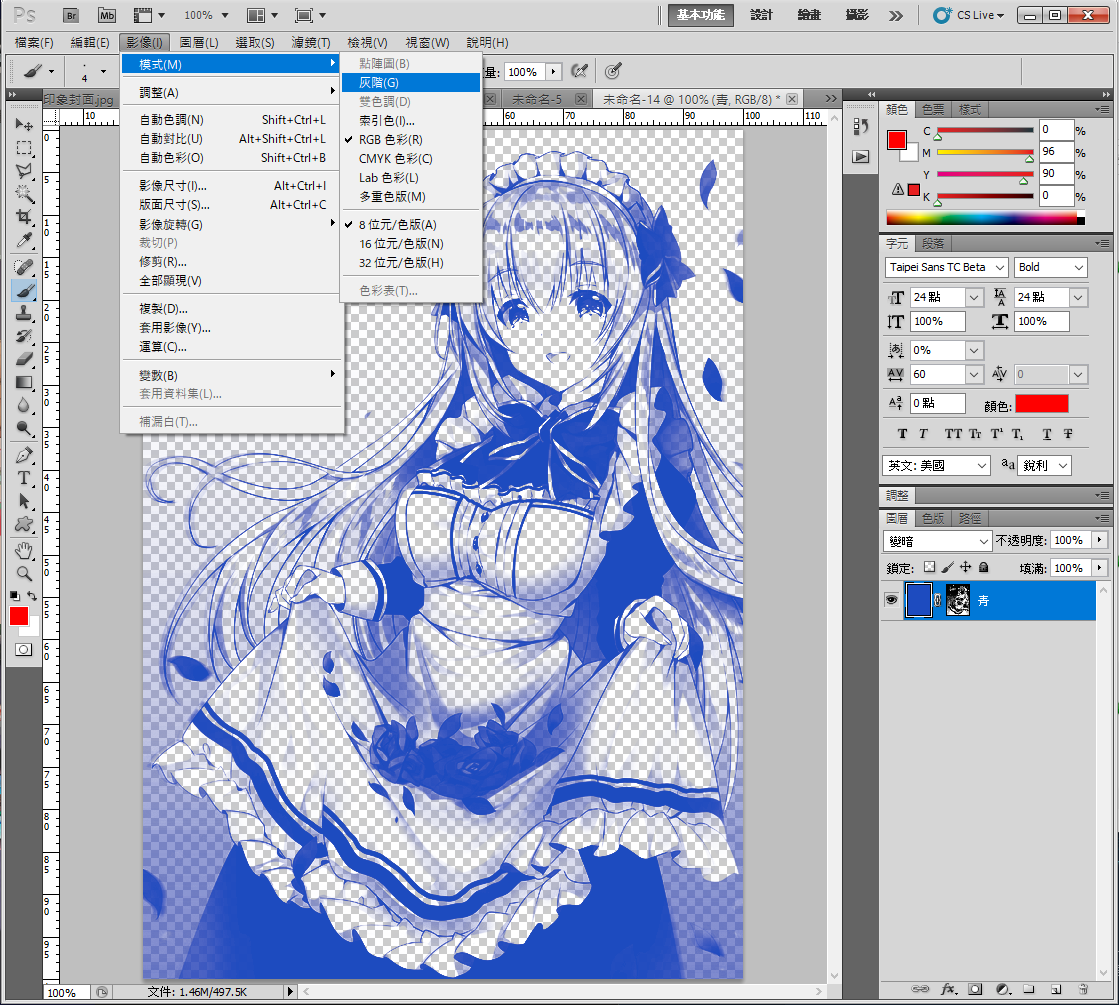The width and height of the screenshot is (1119, 1005).
Task: Select the Path Selection tool
Action: point(24,501)
